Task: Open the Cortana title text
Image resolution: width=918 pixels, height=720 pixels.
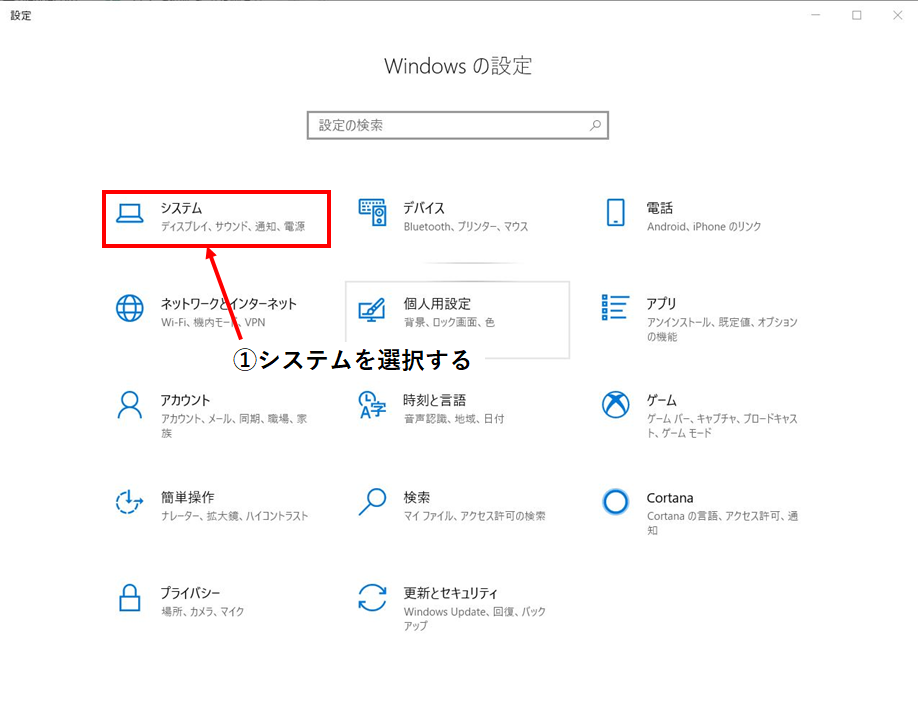Action: [x=670, y=498]
